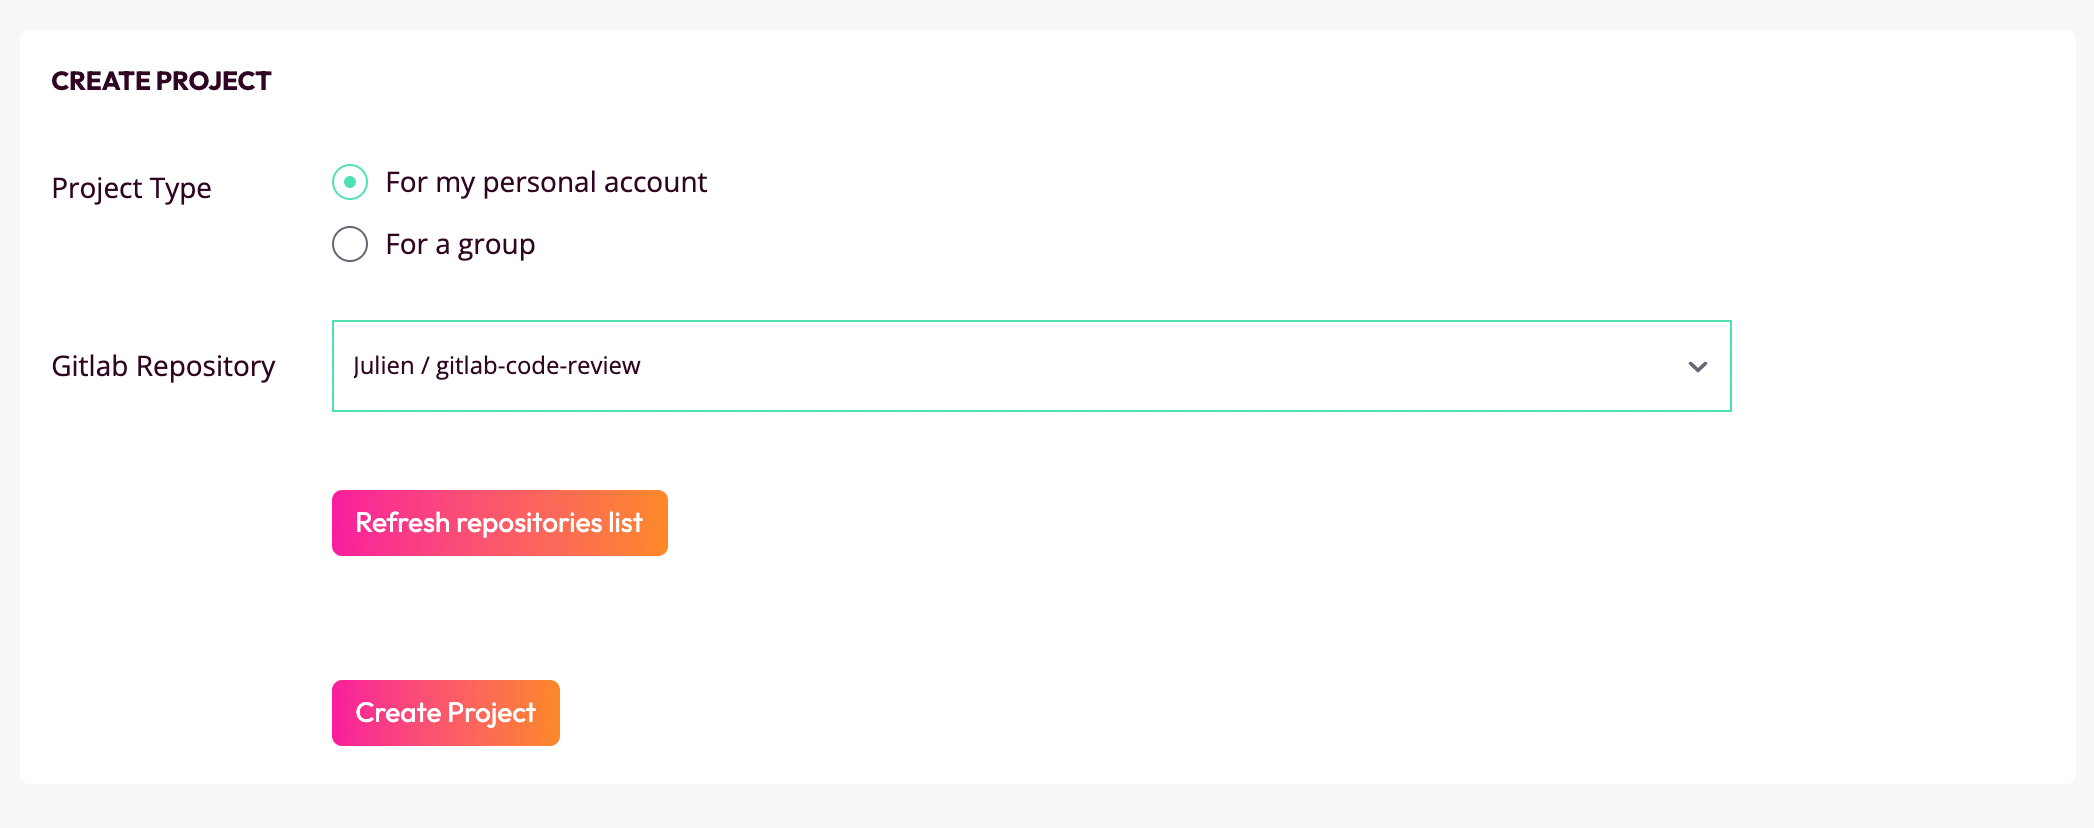This screenshot has height=828, width=2094.
Task: Click the empty radio circle for group projects
Action: point(349,243)
